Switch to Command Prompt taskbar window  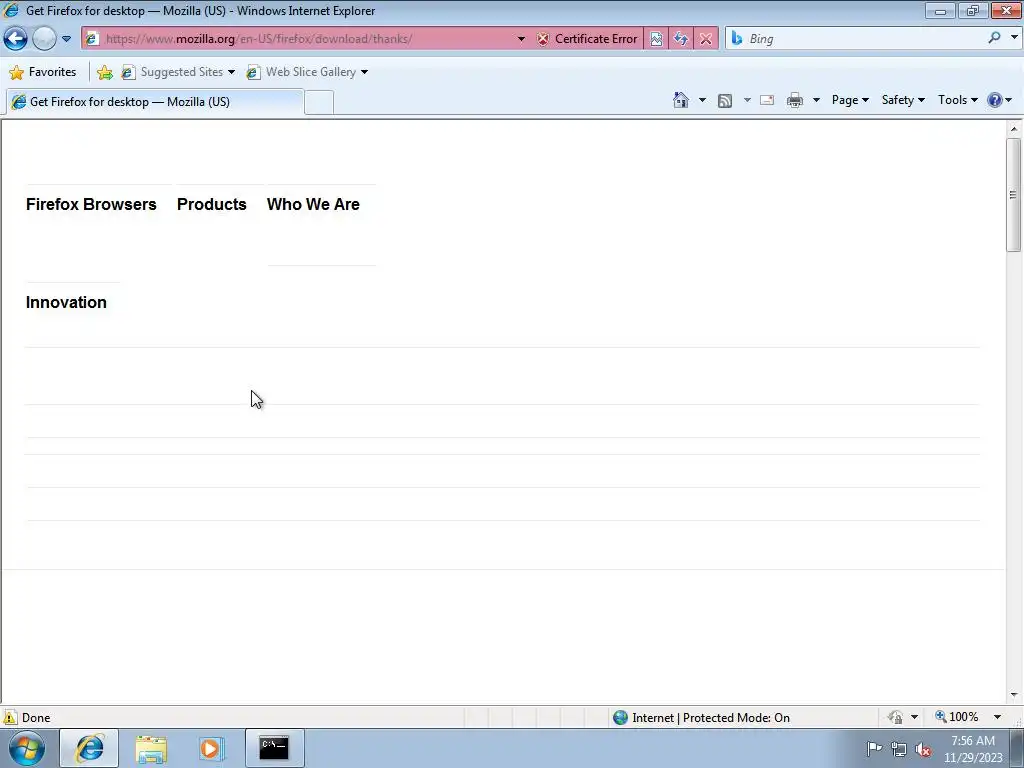[274, 748]
